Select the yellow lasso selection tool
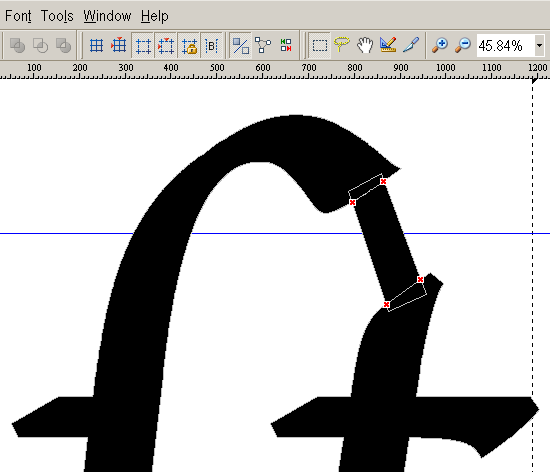The height and width of the screenshot is (472, 550). (x=342, y=45)
